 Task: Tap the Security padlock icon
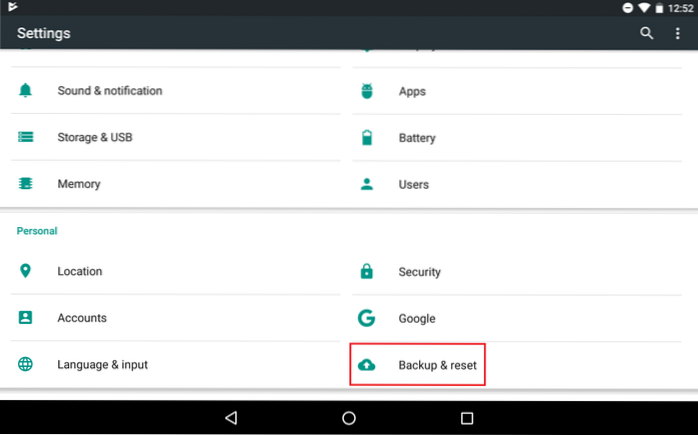coord(367,271)
